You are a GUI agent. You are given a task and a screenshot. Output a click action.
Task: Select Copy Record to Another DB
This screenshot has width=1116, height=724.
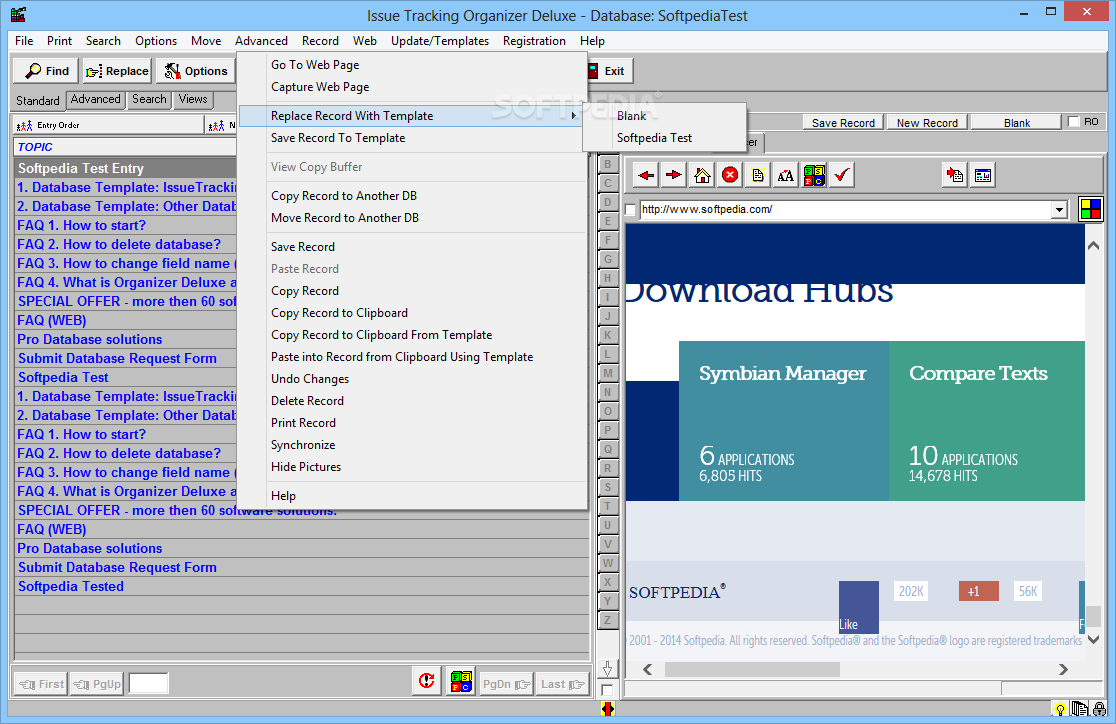[x=344, y=196]
